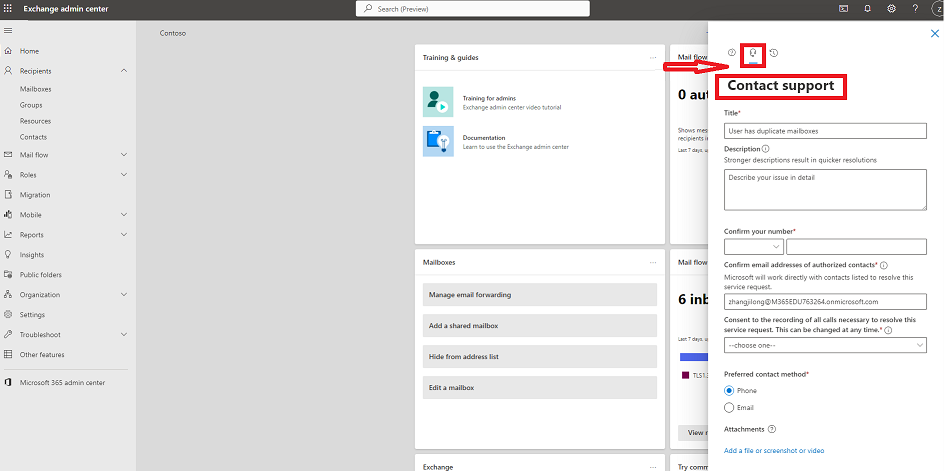
Task: Close the Contact support panel
Action: 935,34
